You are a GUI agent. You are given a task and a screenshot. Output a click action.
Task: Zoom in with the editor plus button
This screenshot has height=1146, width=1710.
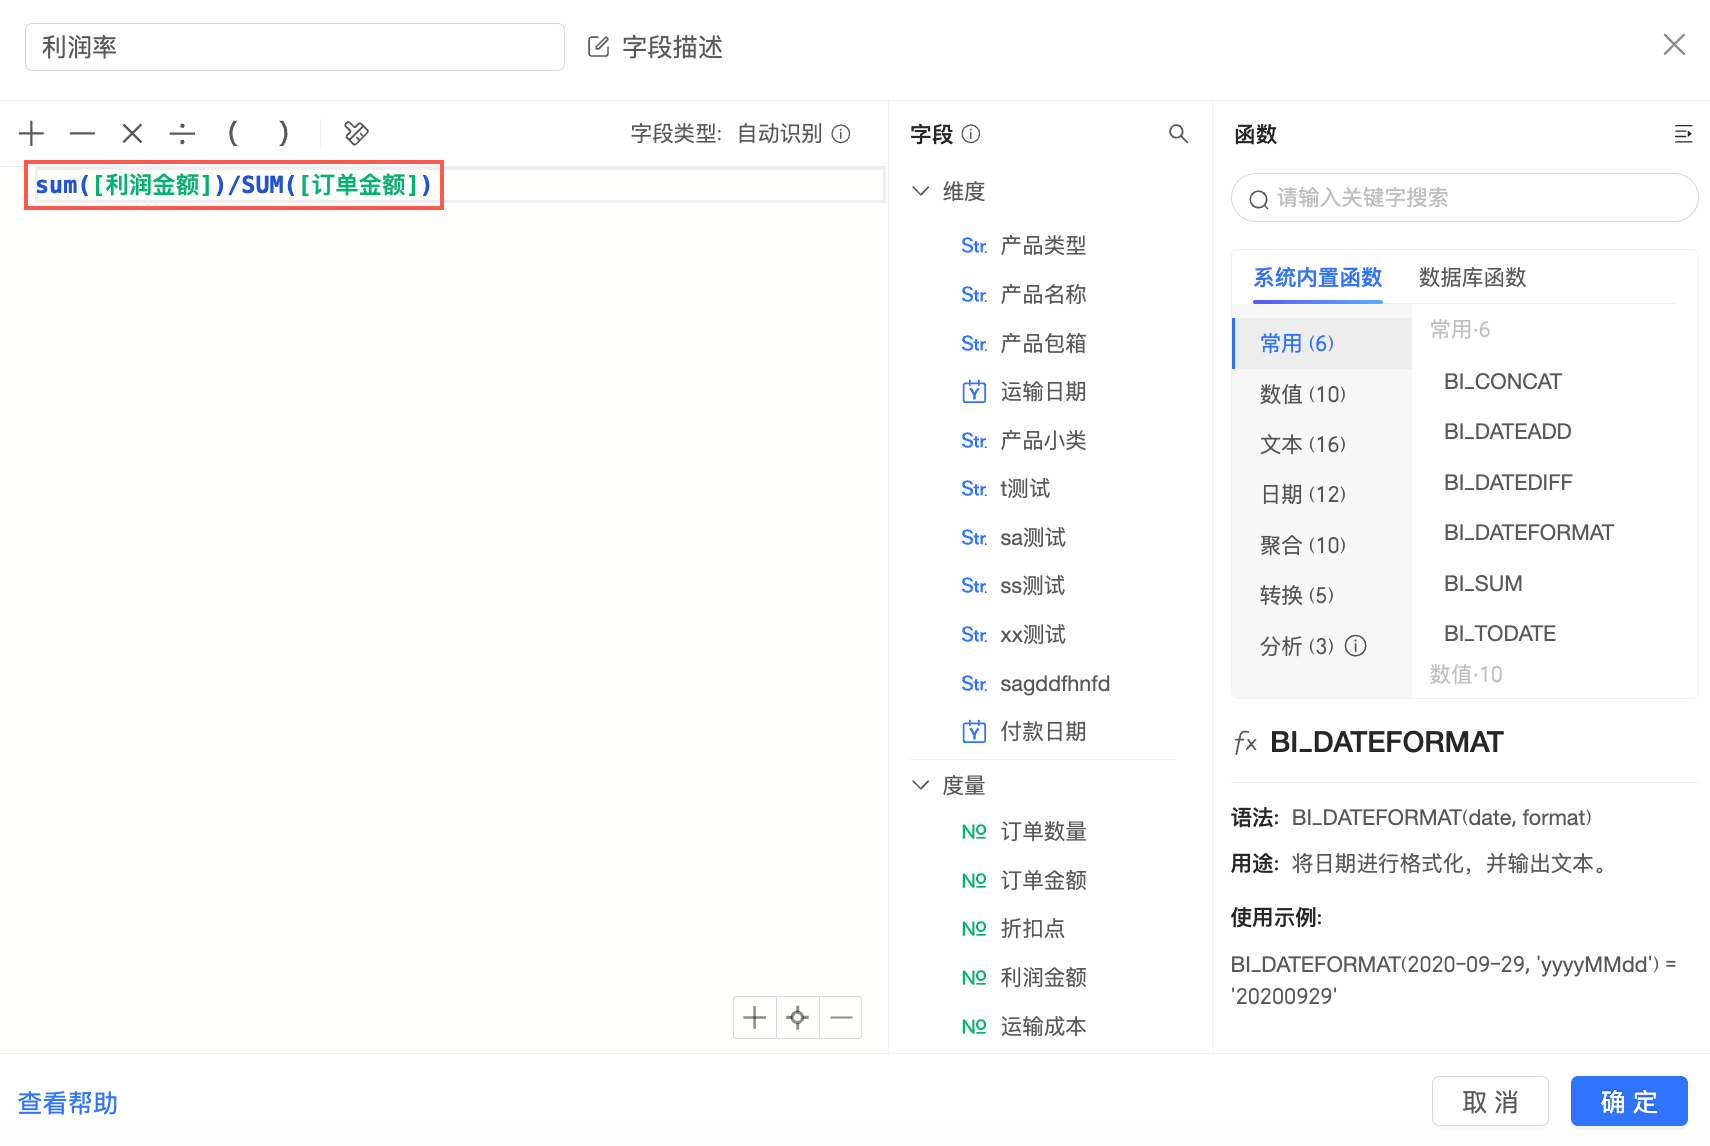click(x=755, y=1018)
